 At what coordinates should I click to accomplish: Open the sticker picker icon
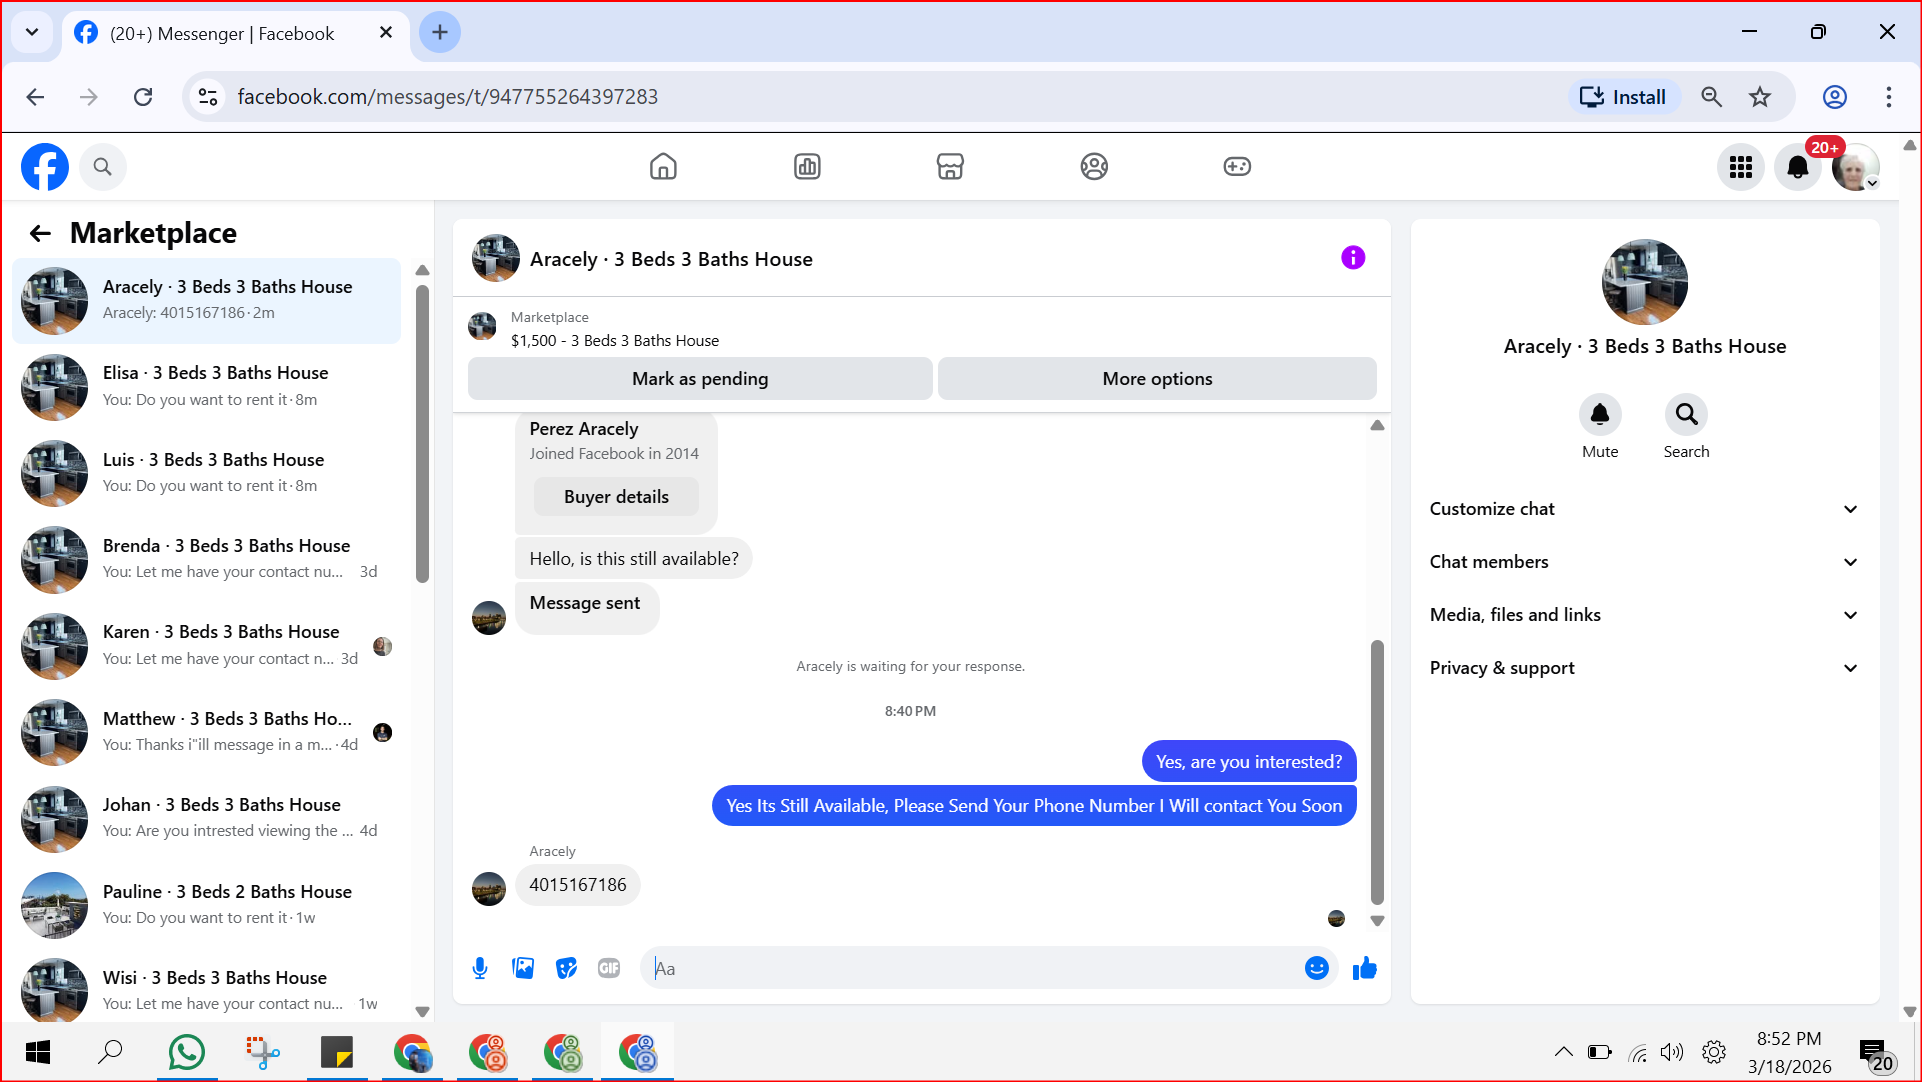pyautogui.click(x=566, y=968)
